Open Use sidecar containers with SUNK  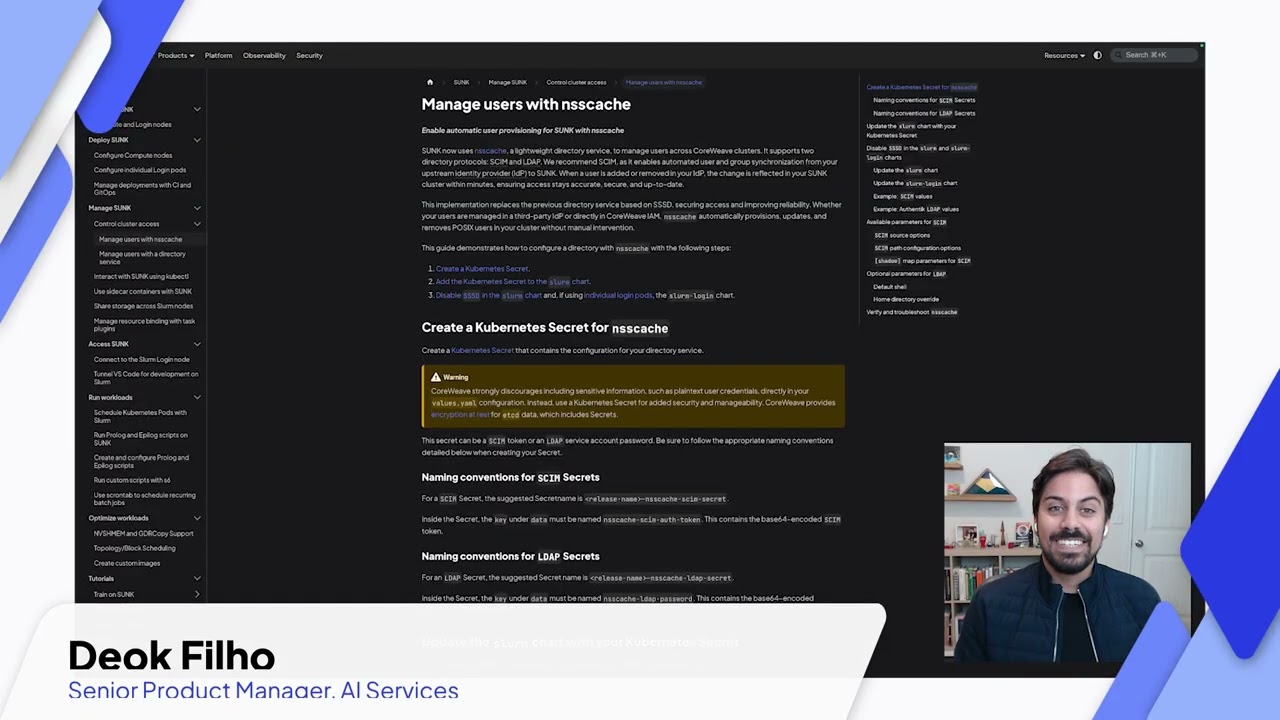pos(142,291)
